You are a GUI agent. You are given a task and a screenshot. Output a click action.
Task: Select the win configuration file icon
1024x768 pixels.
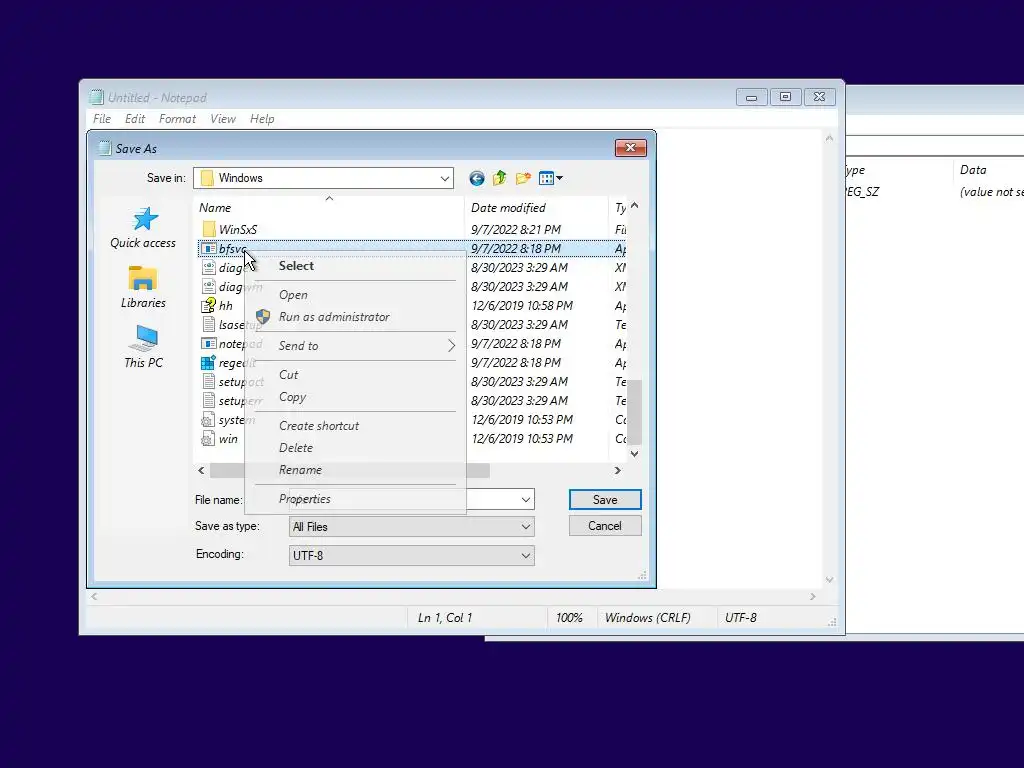pos(209,439)
